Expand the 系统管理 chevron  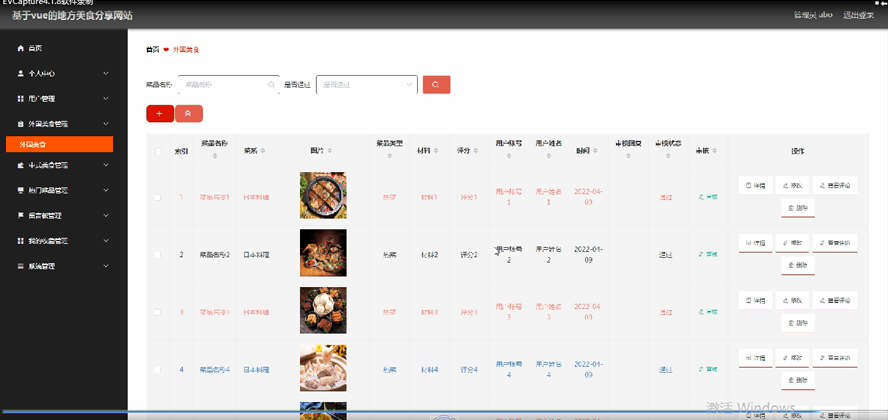point(106,266)
